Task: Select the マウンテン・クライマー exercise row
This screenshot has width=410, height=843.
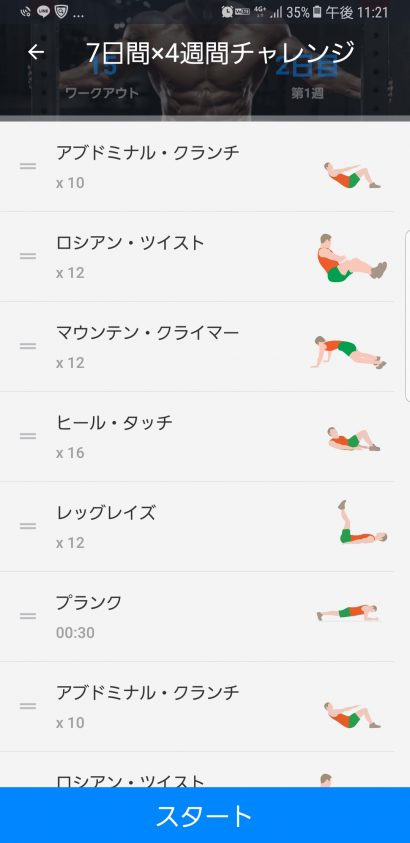Action: (x=197, y=346)
